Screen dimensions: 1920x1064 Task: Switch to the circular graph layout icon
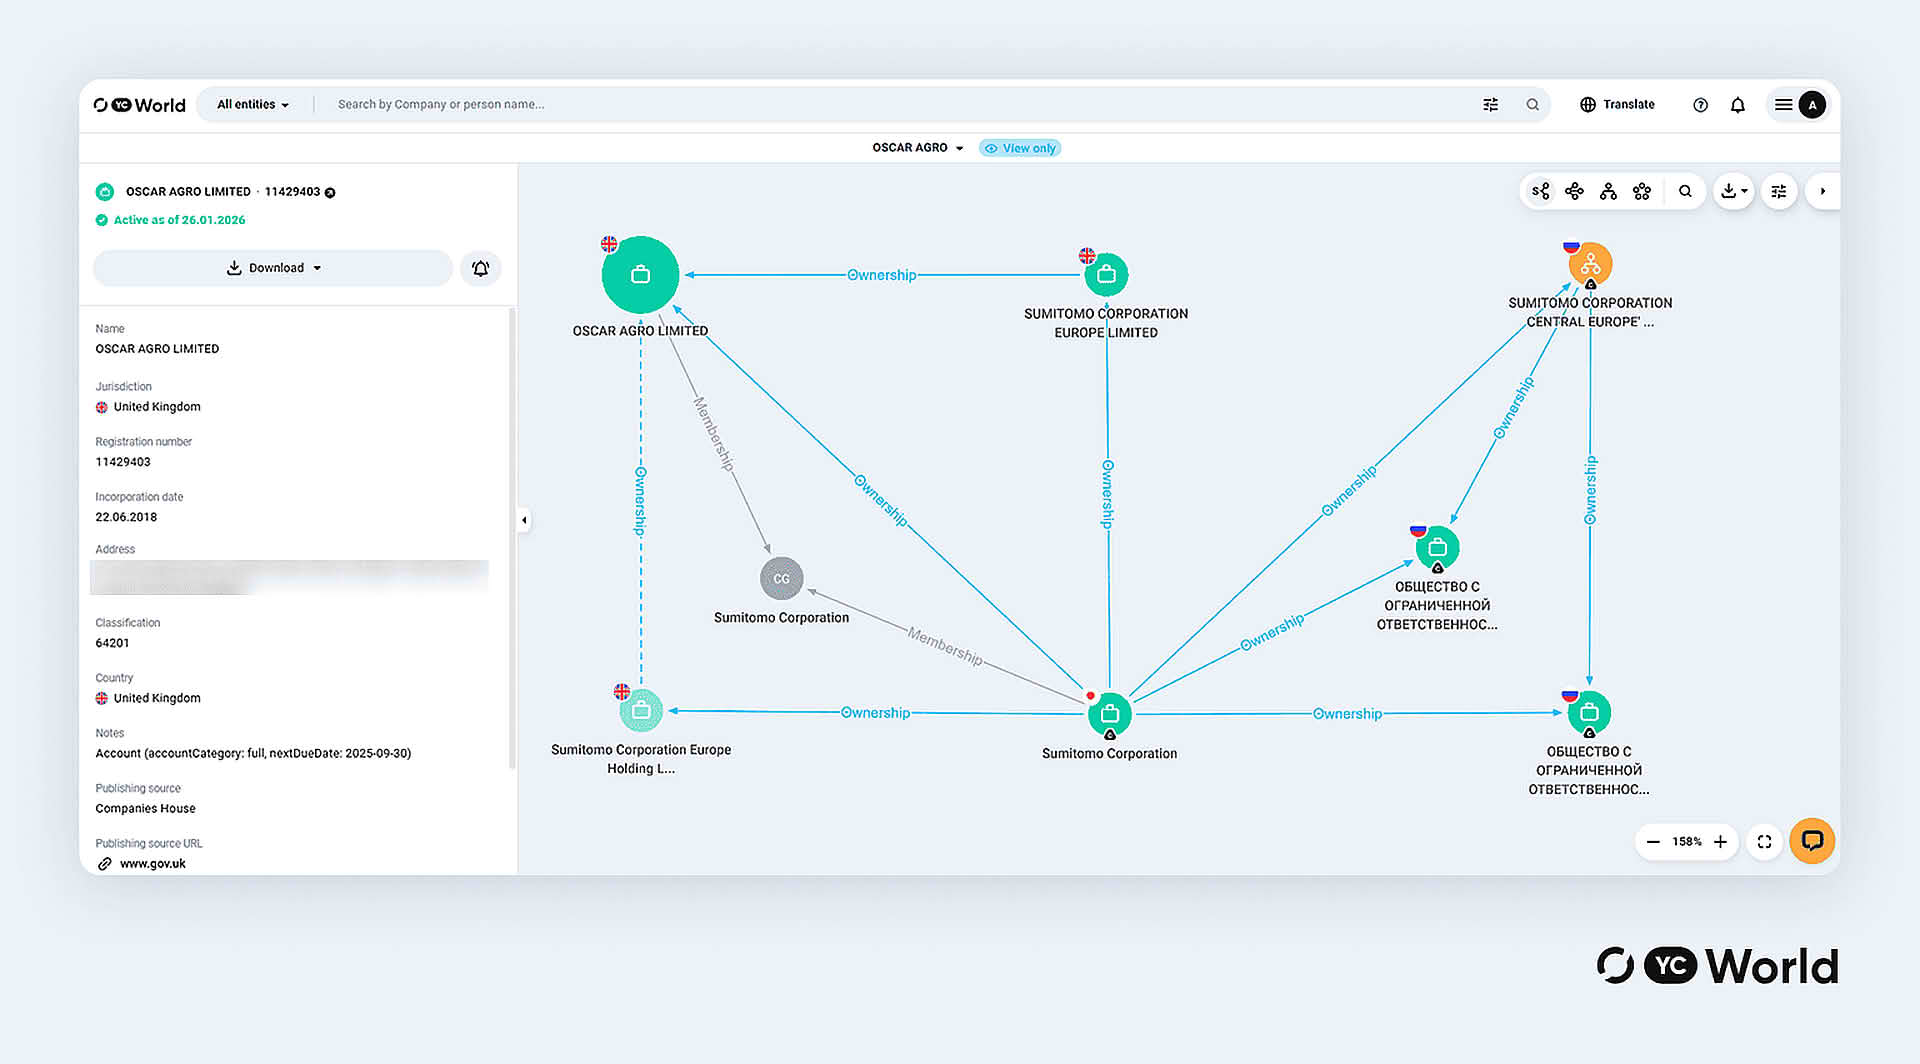click(1642, 191)
